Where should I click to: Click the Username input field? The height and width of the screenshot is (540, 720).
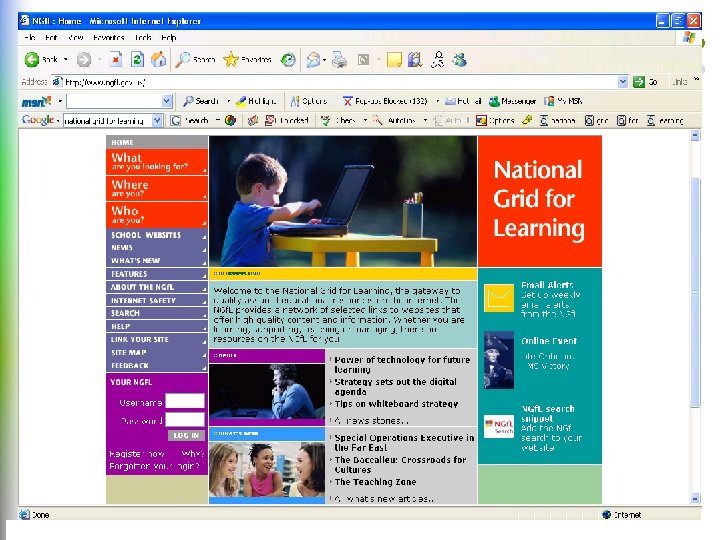click(185, 401)
